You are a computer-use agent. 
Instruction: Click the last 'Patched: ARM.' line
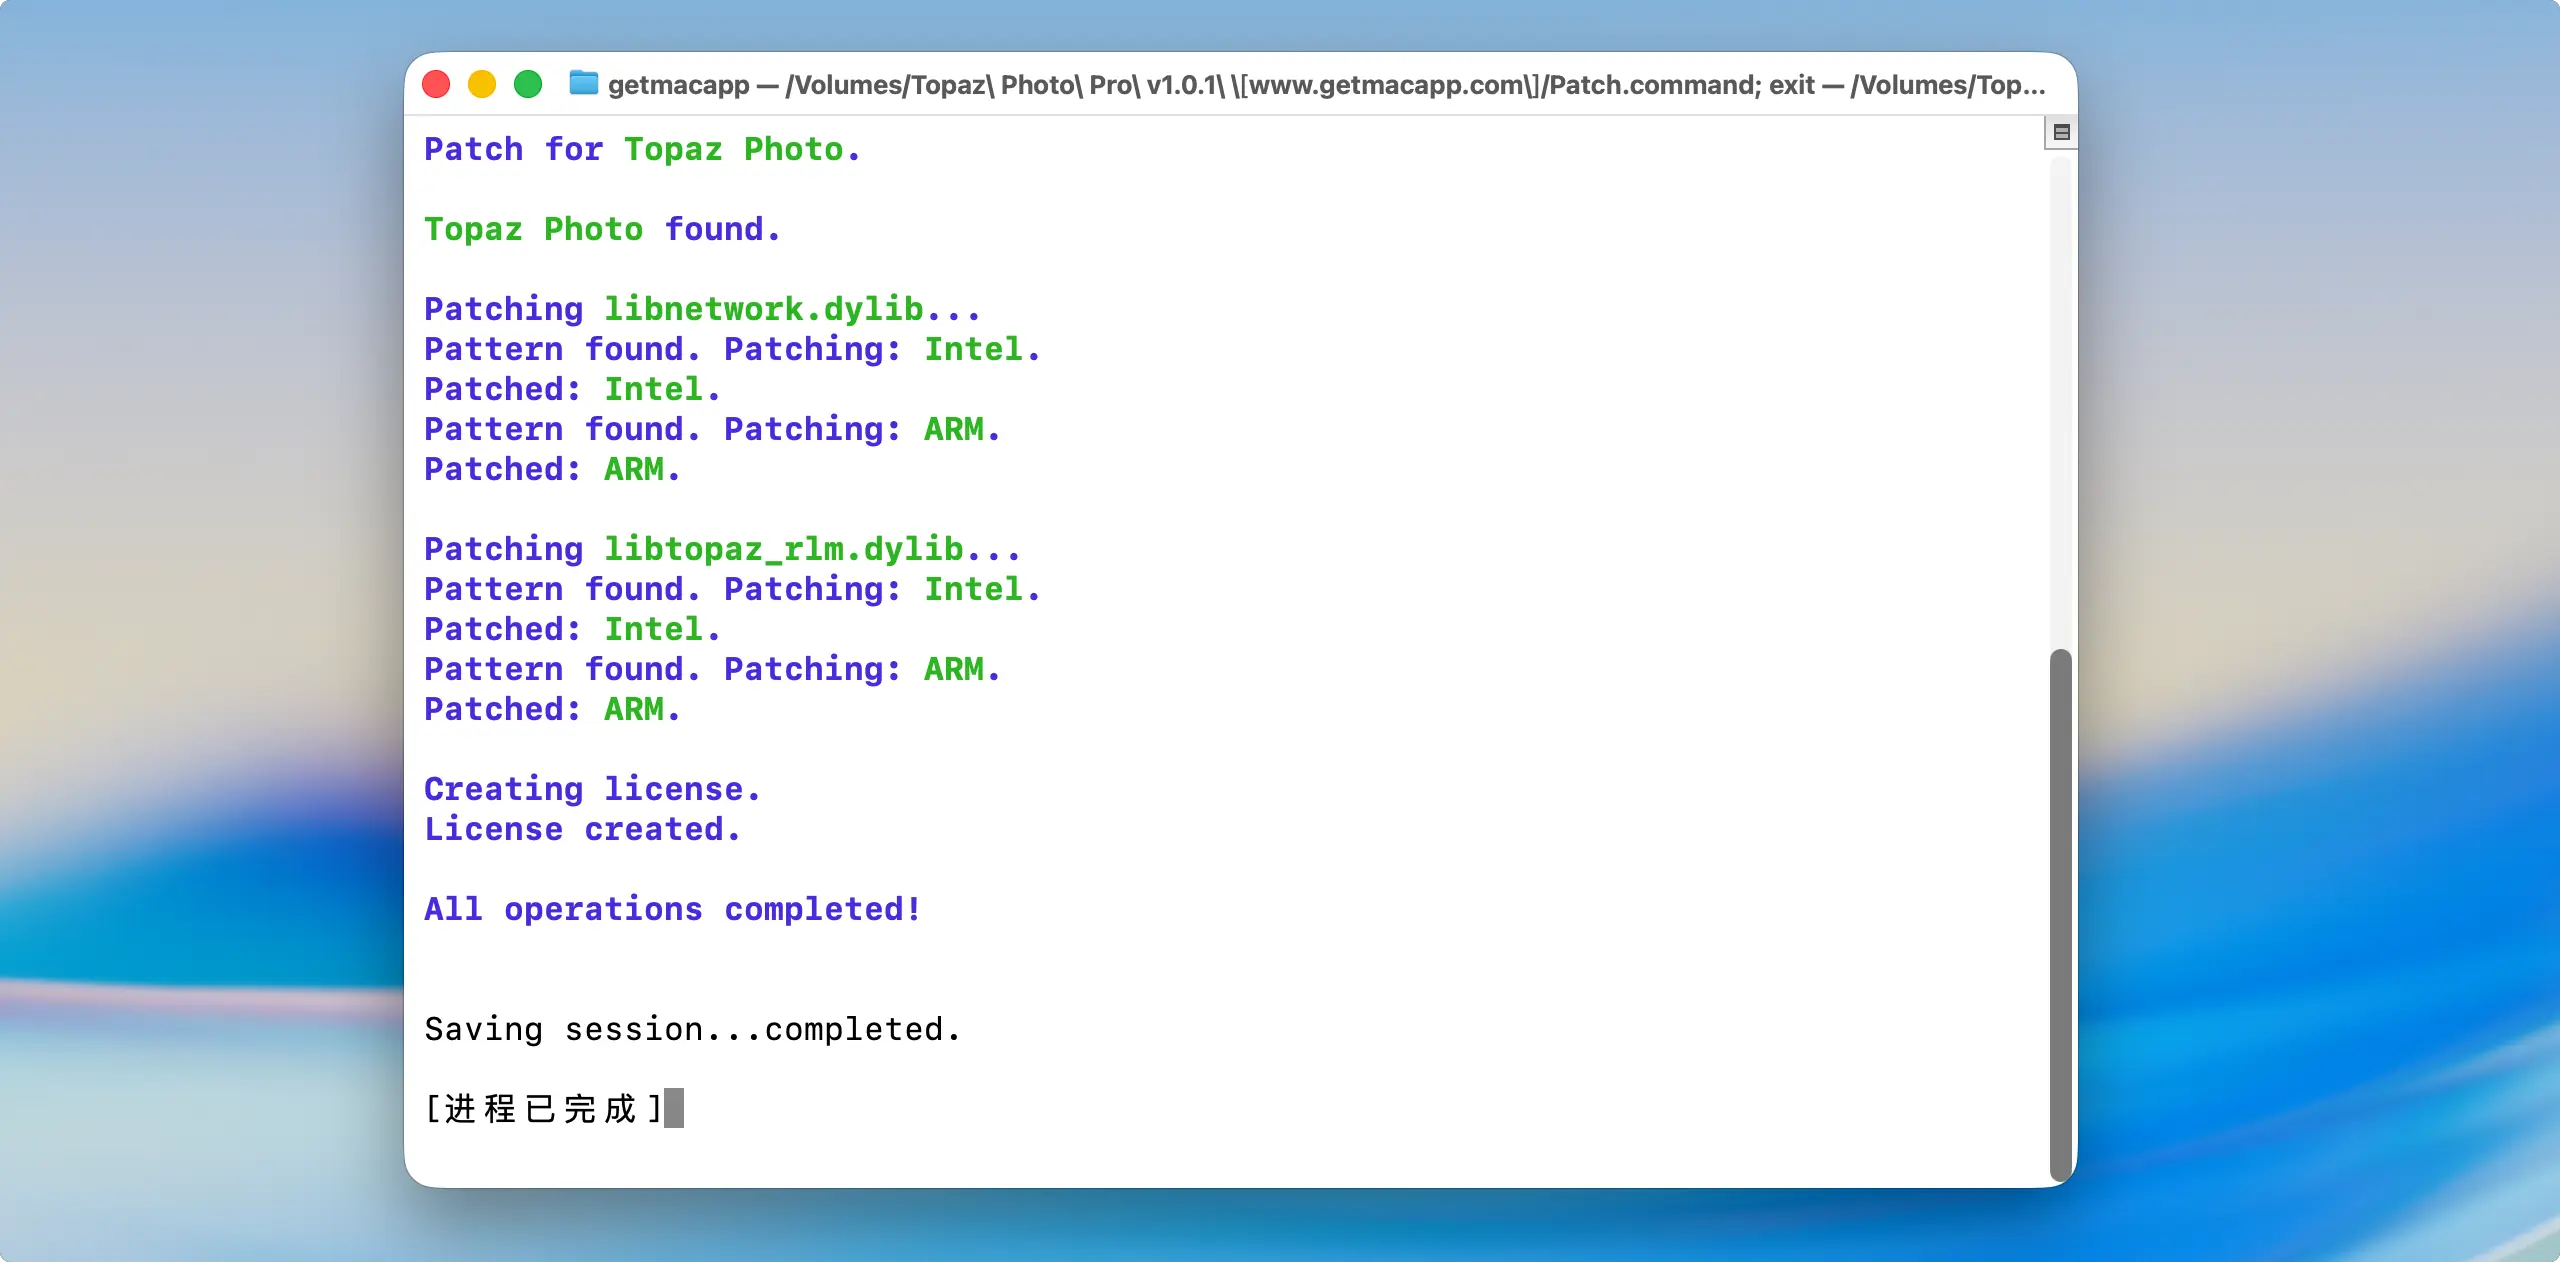coord(552,709)
